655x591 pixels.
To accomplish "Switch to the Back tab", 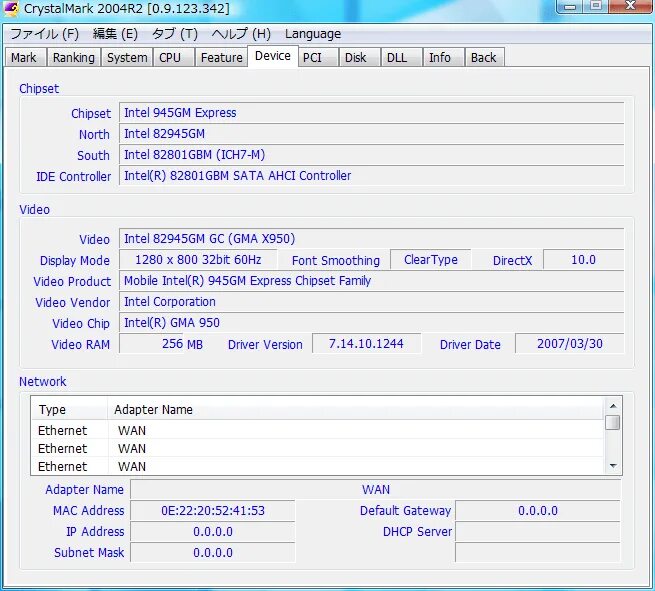I will click(485, 57).
